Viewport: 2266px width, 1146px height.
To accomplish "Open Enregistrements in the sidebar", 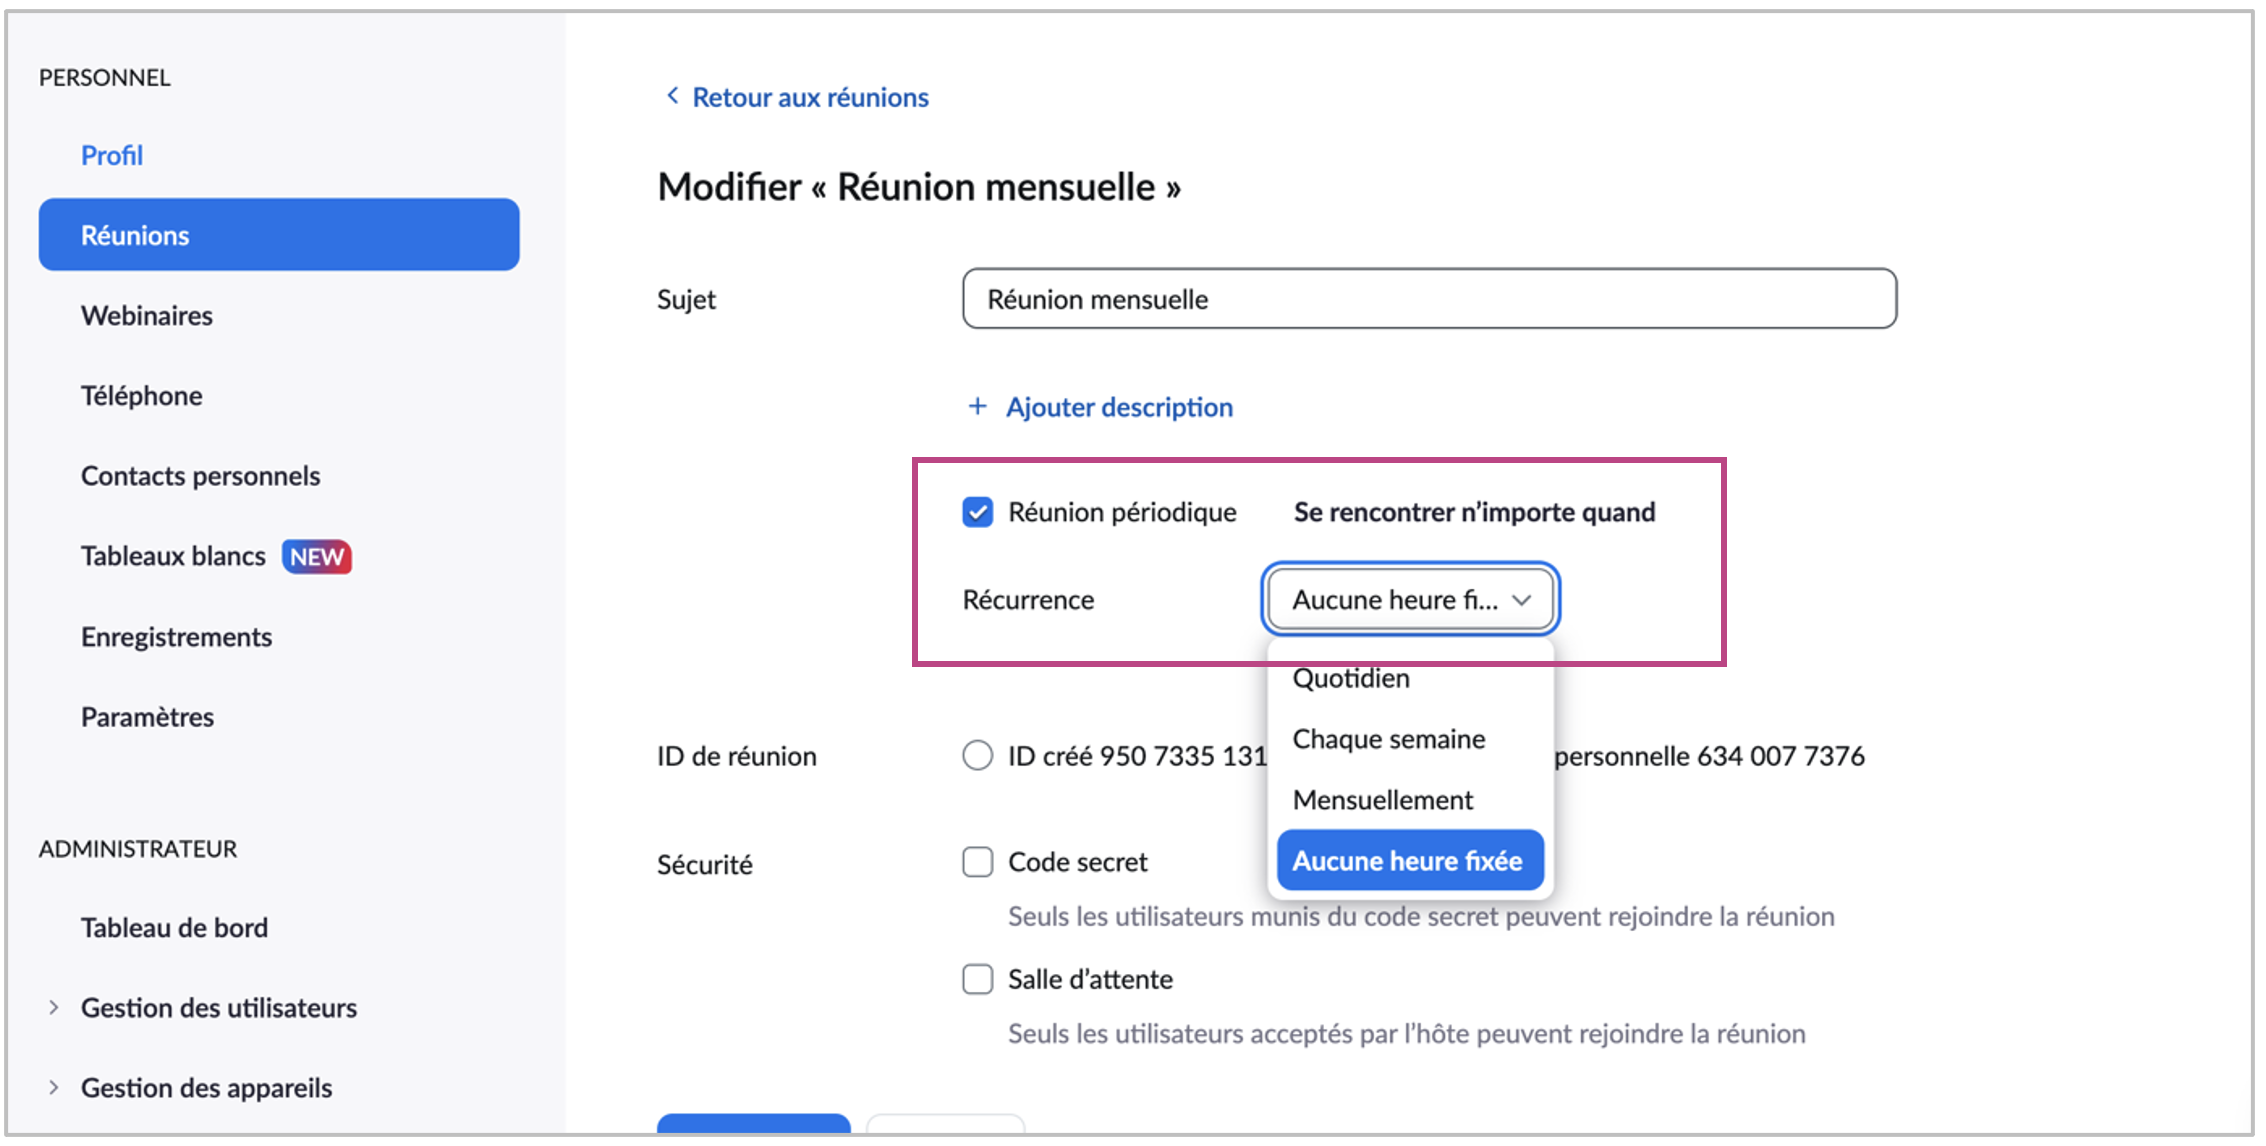I will 176,637.
